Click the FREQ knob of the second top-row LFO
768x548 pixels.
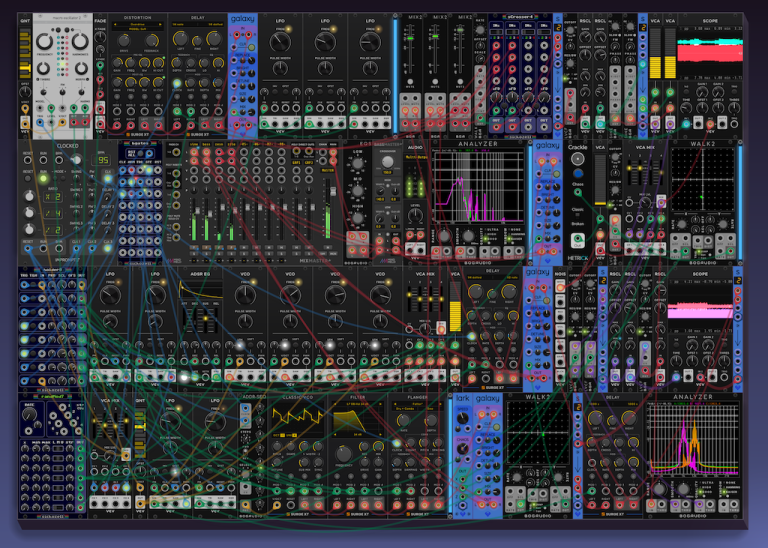click(325, 42)
